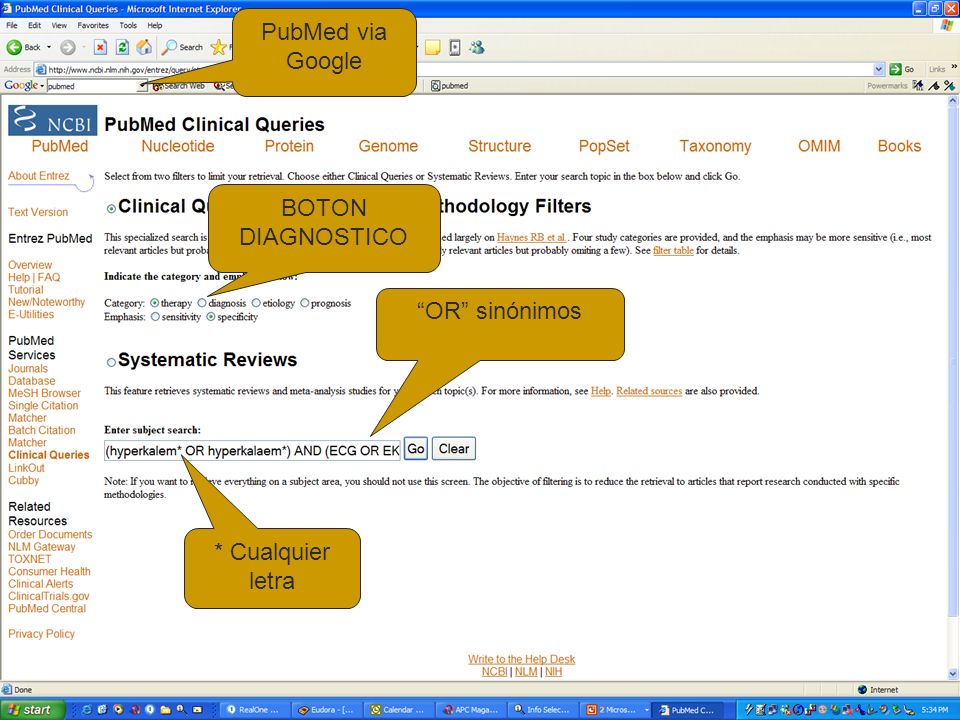The height and width of the screenshot is (720, 960).
Task: Click the subject search input field
Action: tap(252, 451)
